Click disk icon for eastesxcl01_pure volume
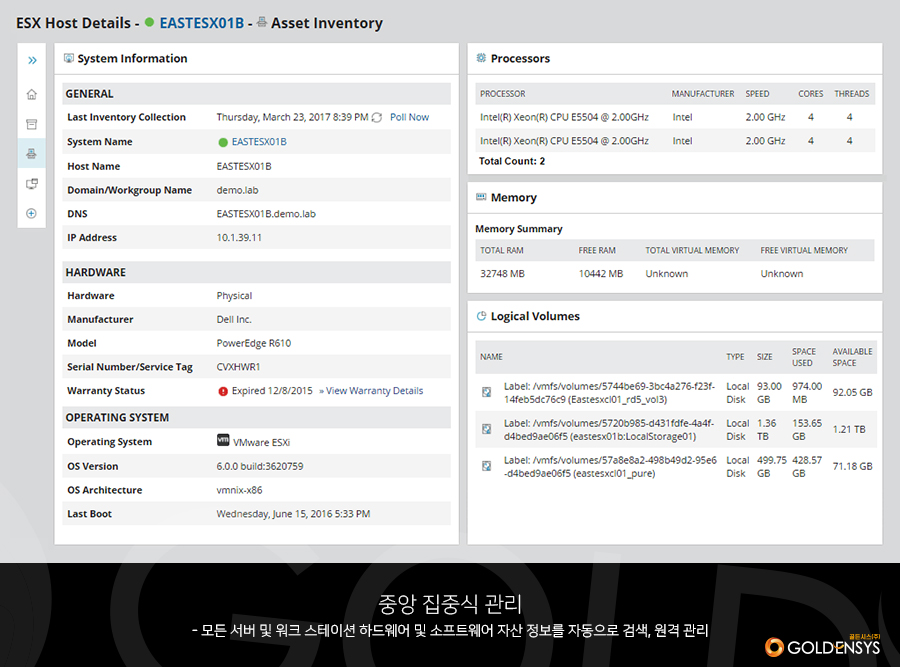This screenshot has width=900, height=667. (x=486, y=466)
